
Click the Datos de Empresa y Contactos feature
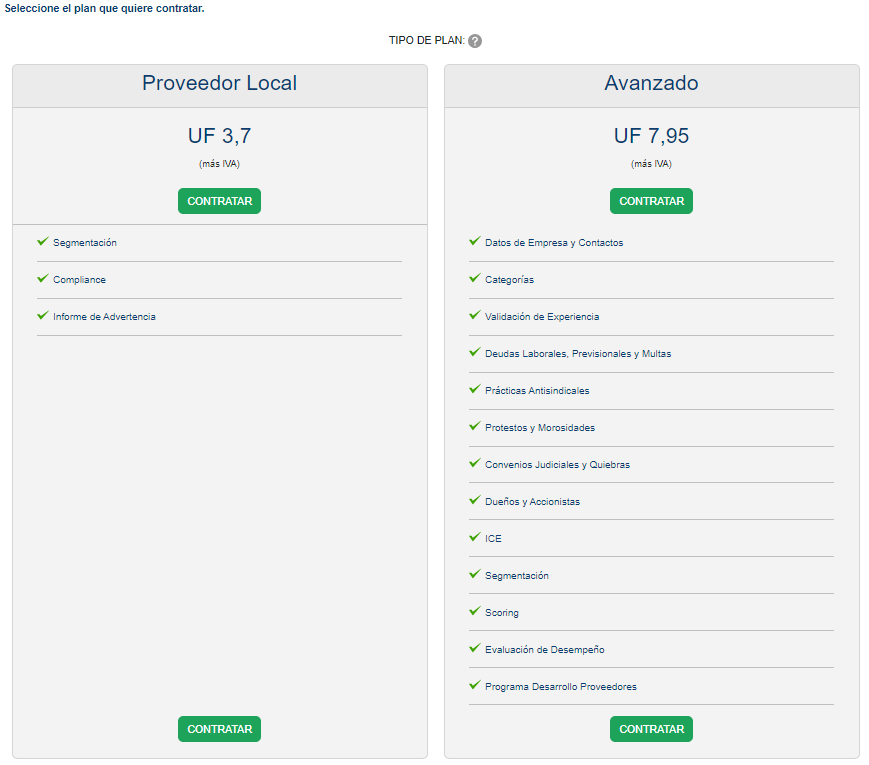tap(554, 243)
